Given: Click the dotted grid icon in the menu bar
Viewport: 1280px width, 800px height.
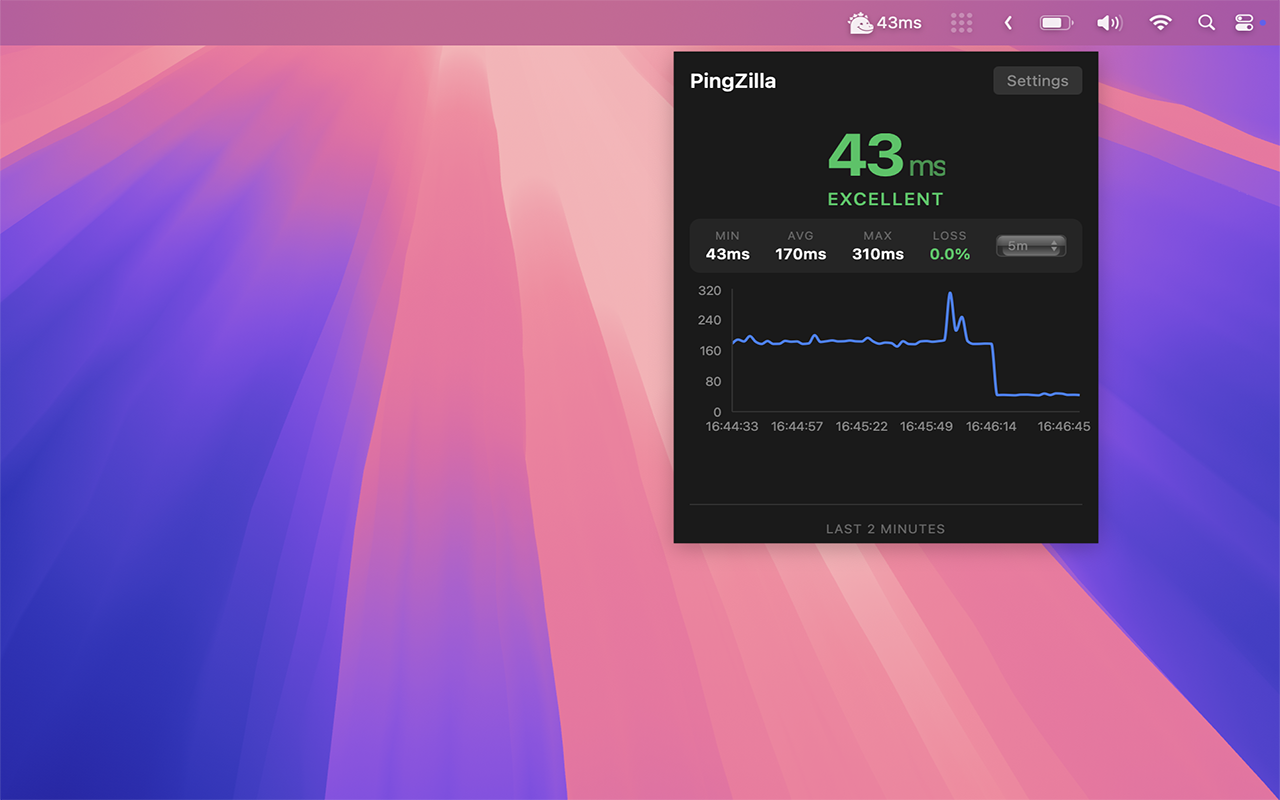Looking at the screenshot, I should 961,22.
